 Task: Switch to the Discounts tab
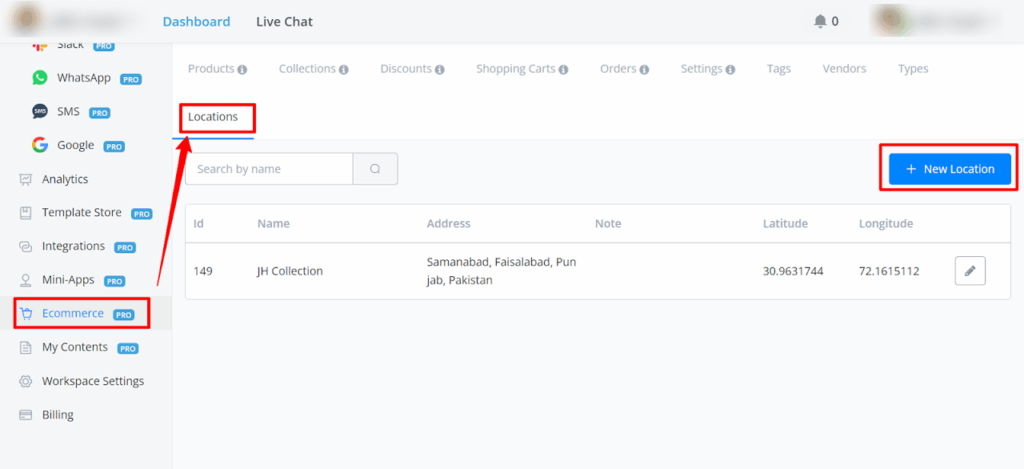coord(405,69)
